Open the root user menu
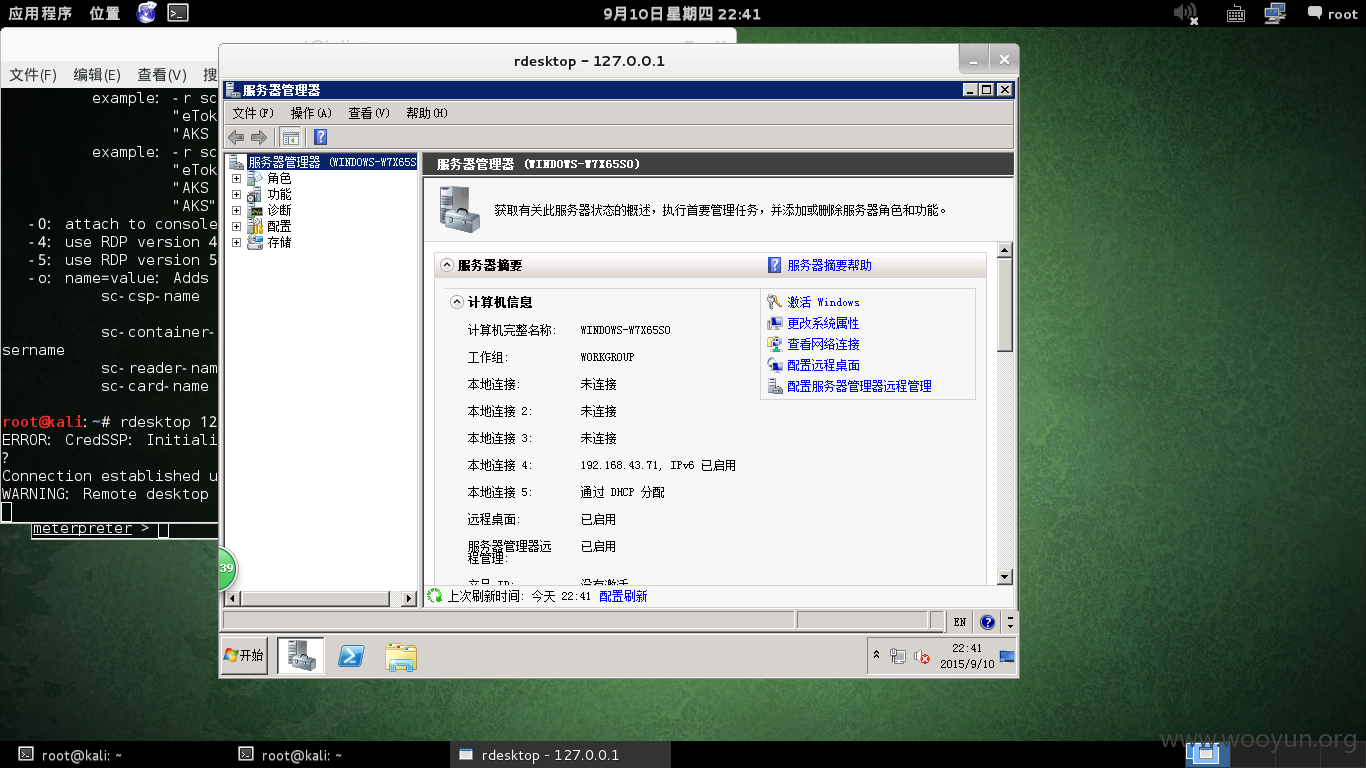This screenshot has height=768, width=1366. [1332, 14]
